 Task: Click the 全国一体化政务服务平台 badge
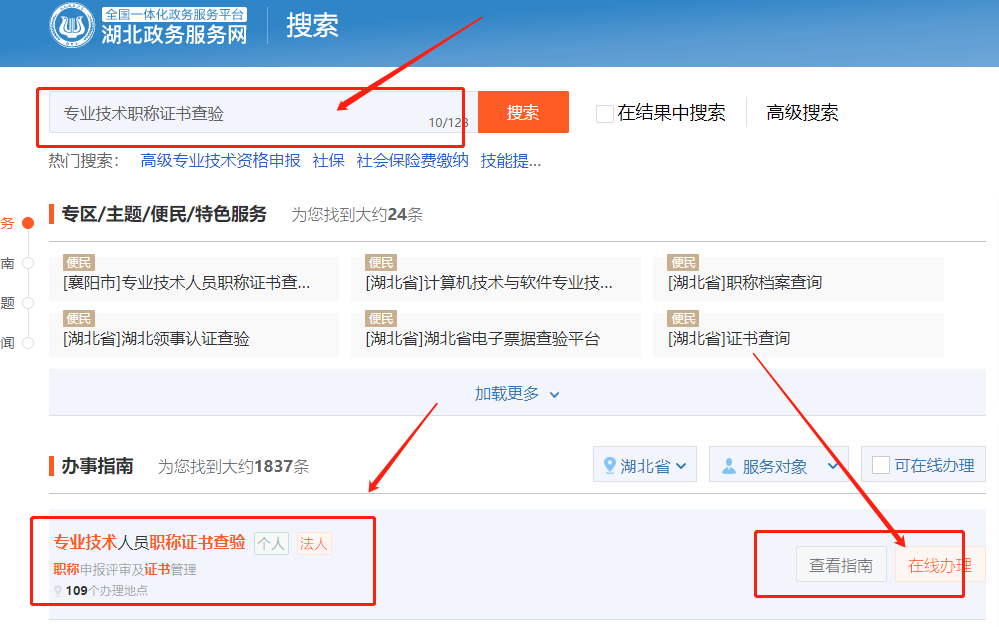point(175,14)
